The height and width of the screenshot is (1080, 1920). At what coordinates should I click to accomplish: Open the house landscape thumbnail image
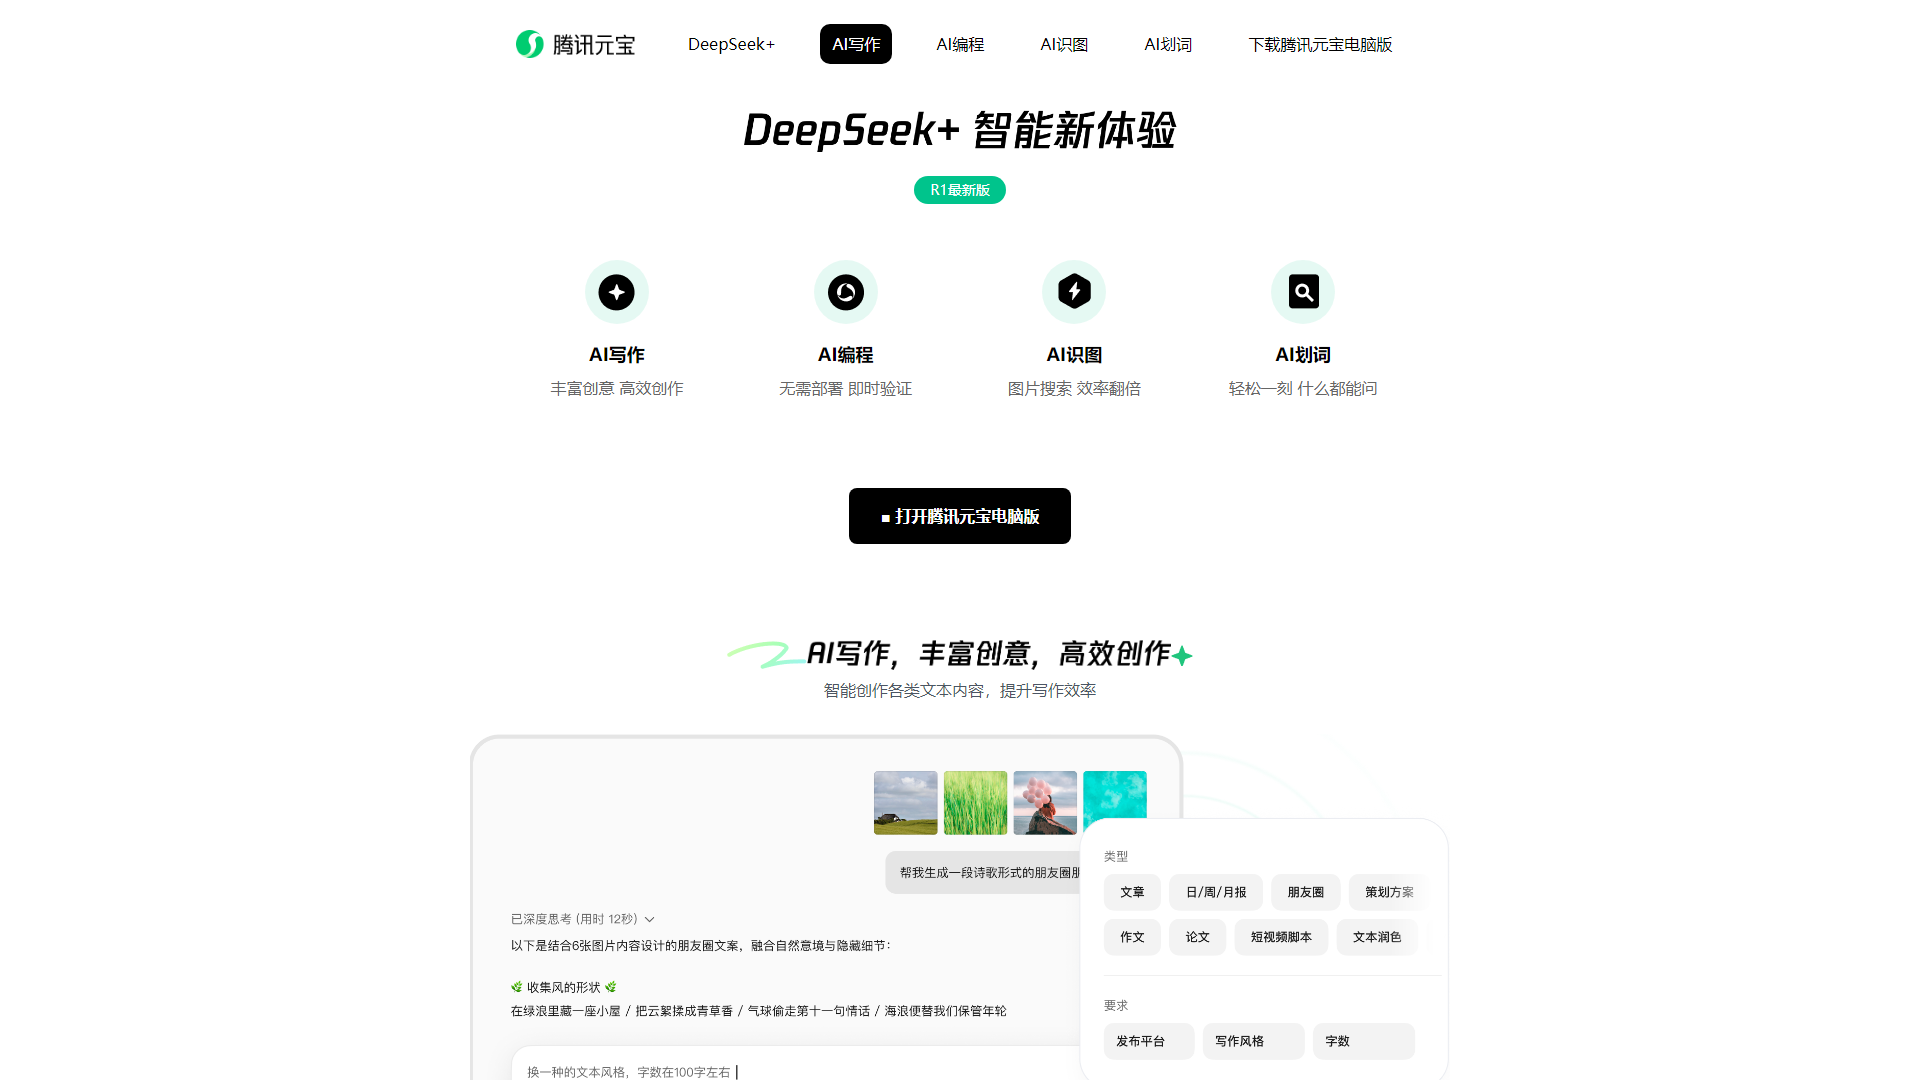point(905,802)
